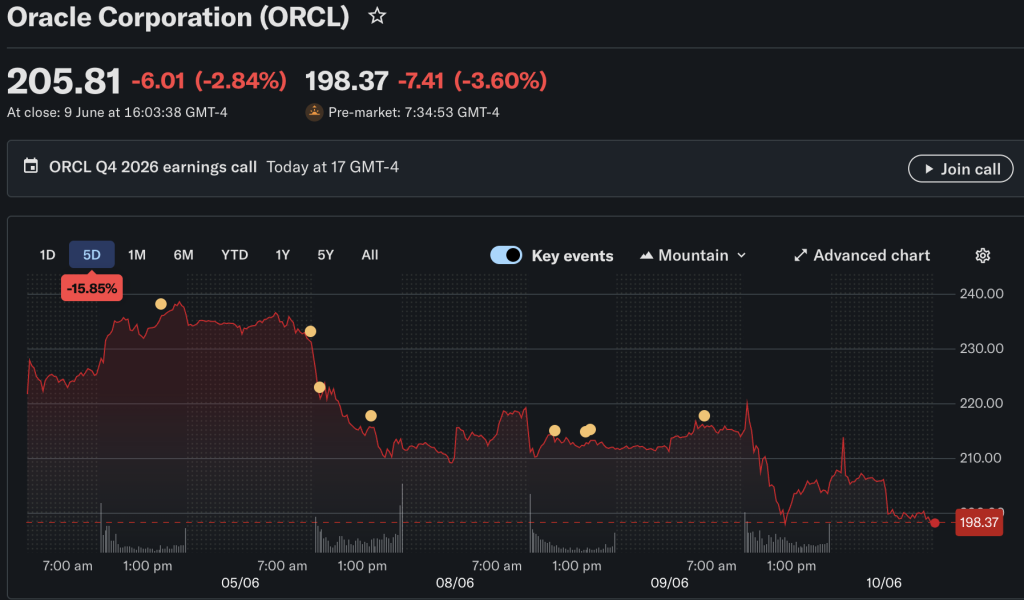1024x600 pixels.
Task: Click the red 198.37 price label on axis
Action: tap(979, 522)
